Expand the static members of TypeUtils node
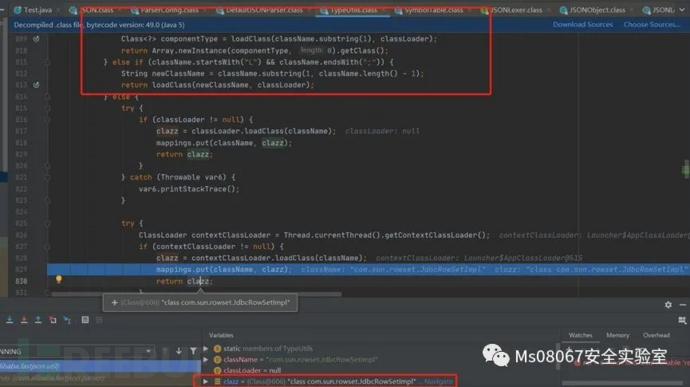690x387 pixels. click(206, 348)
